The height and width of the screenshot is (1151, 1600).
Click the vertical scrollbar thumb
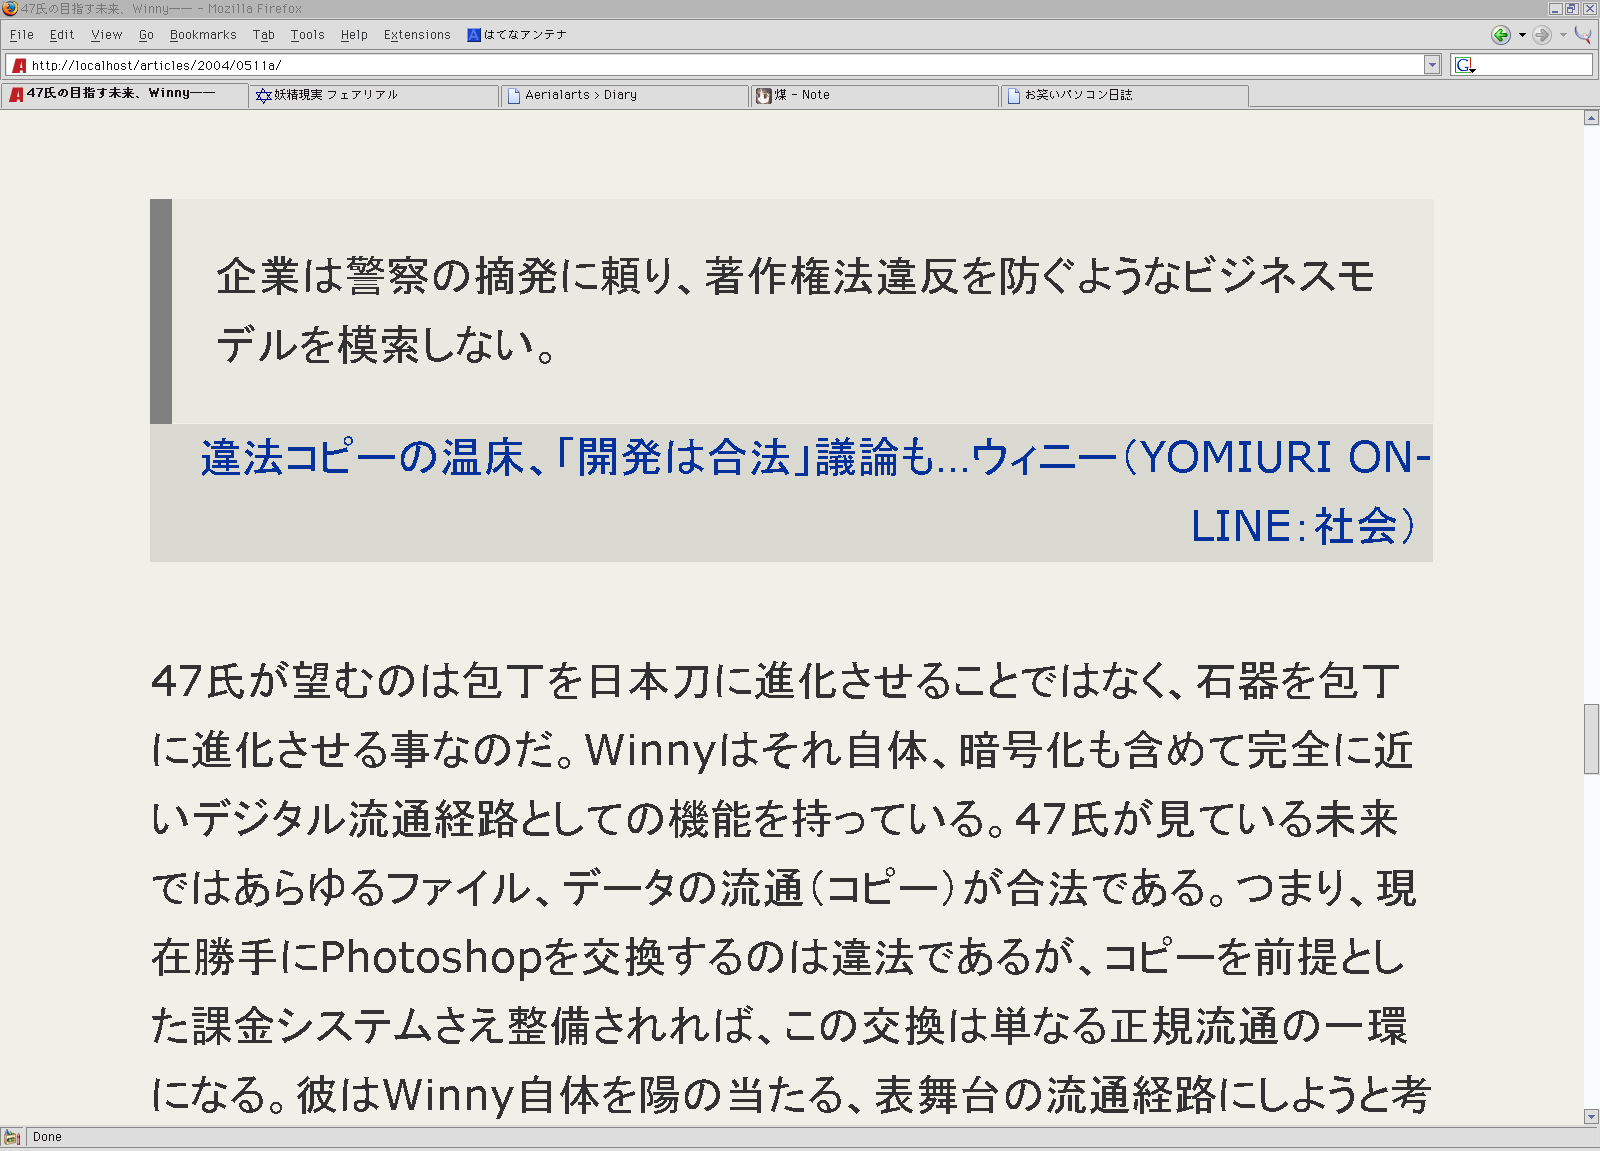pos(1591,739)
